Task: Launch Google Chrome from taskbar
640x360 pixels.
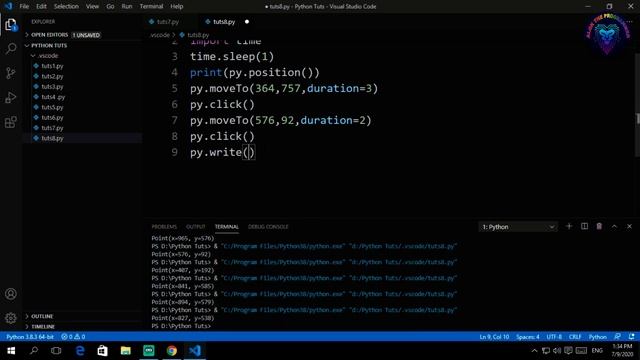Action: tap(172, 351)
